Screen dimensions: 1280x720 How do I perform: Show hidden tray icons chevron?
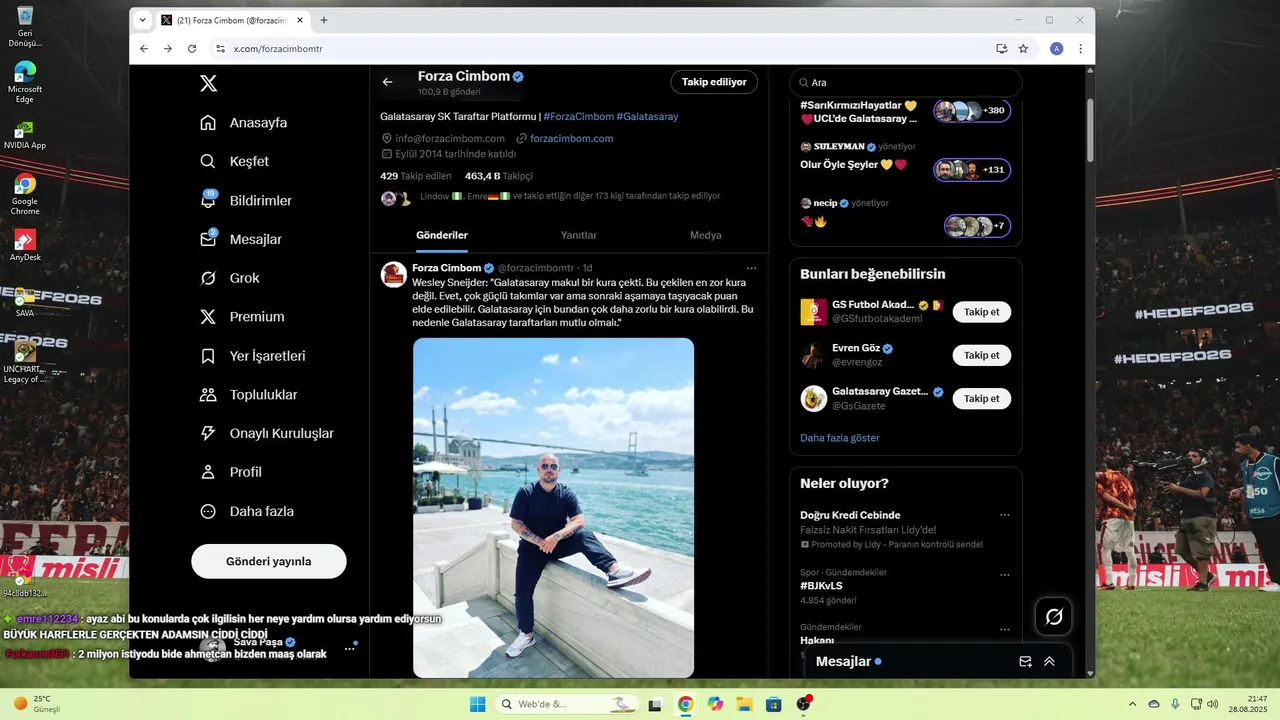tap(1132, 704)
